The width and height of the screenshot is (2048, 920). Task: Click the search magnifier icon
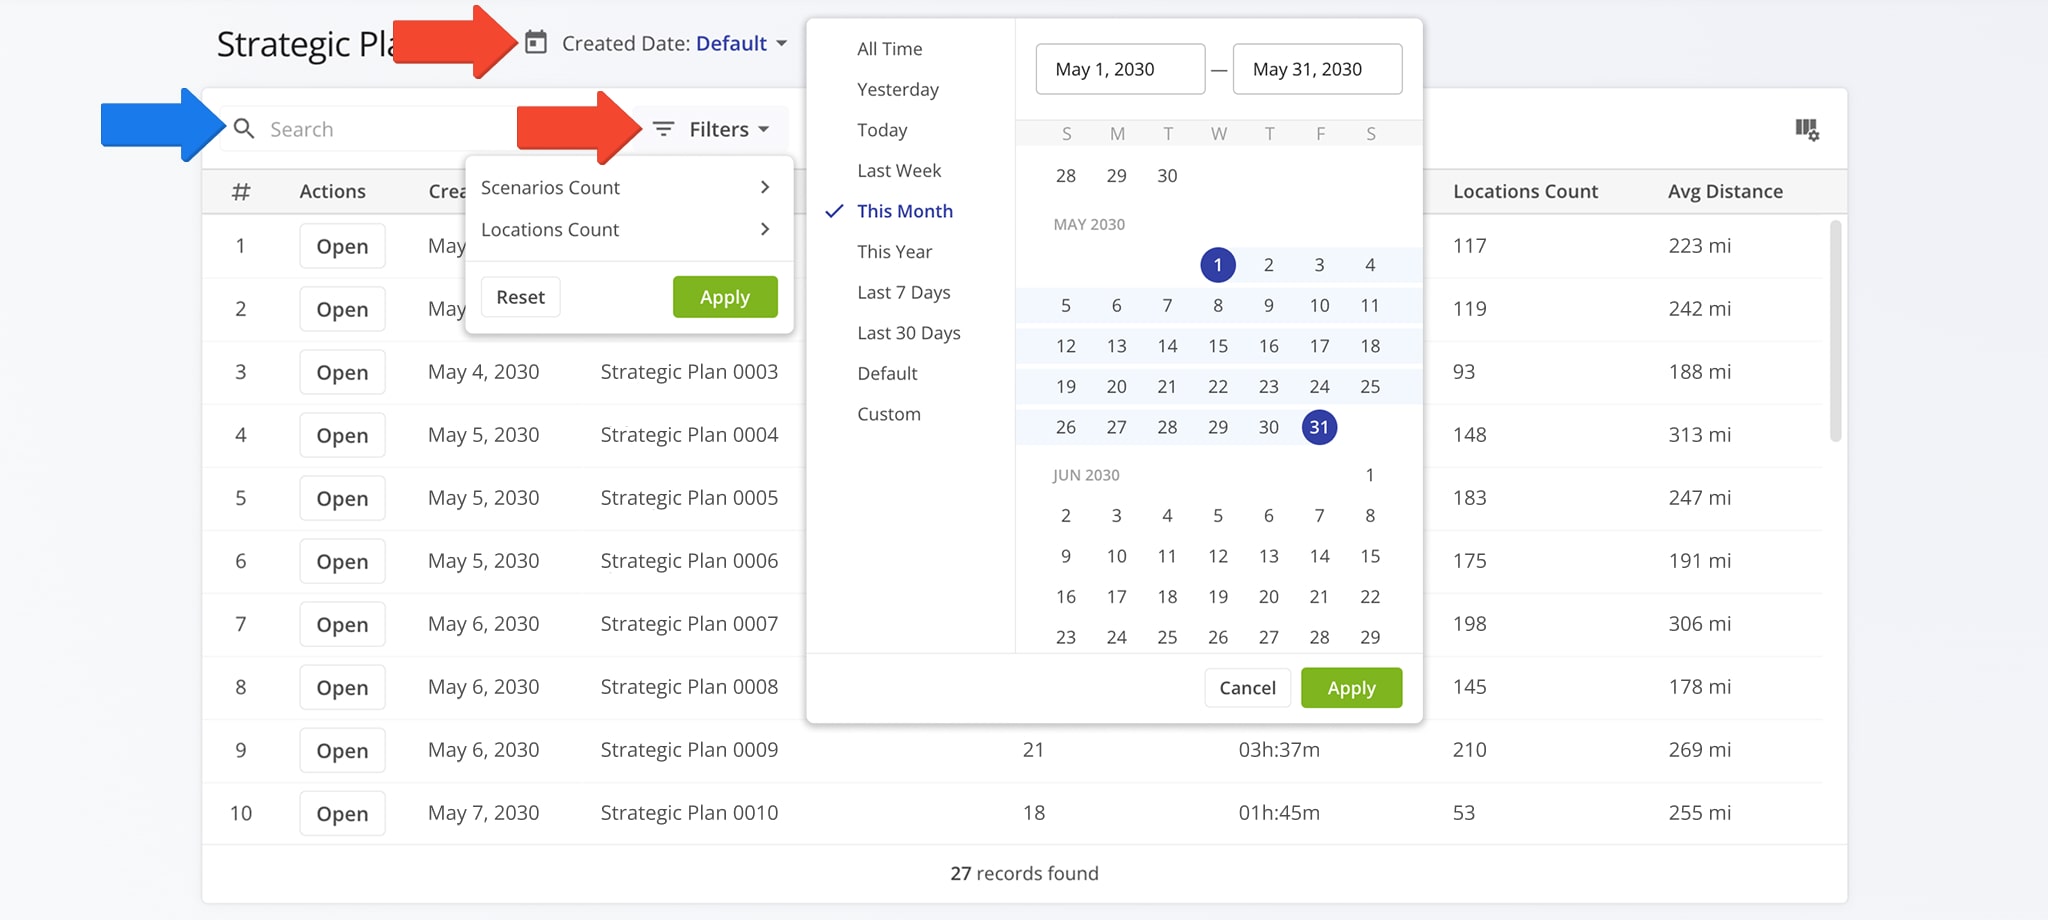click(244, 129)
